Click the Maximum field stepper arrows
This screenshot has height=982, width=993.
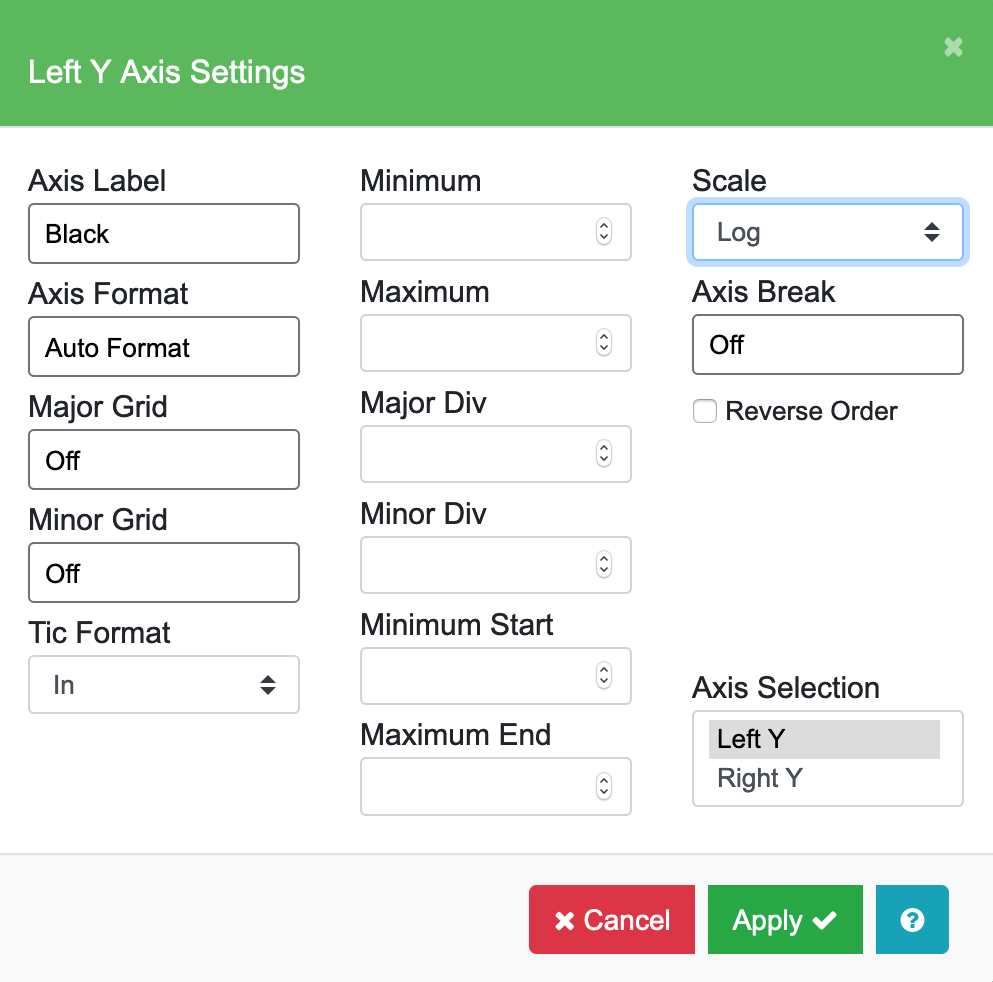(604, 343)
